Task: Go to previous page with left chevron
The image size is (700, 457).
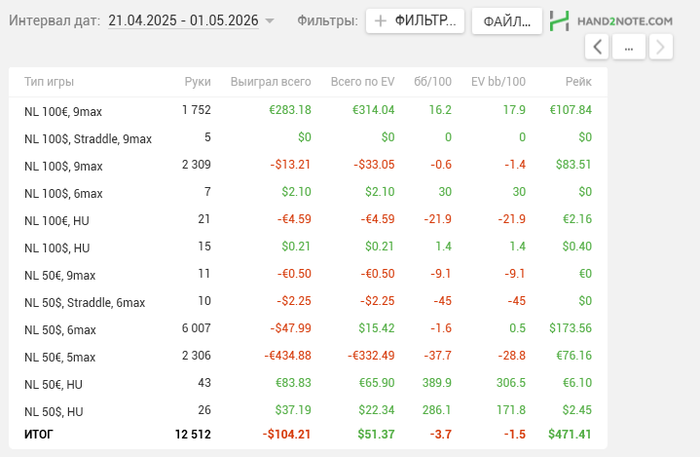Action: click(596, 46)
